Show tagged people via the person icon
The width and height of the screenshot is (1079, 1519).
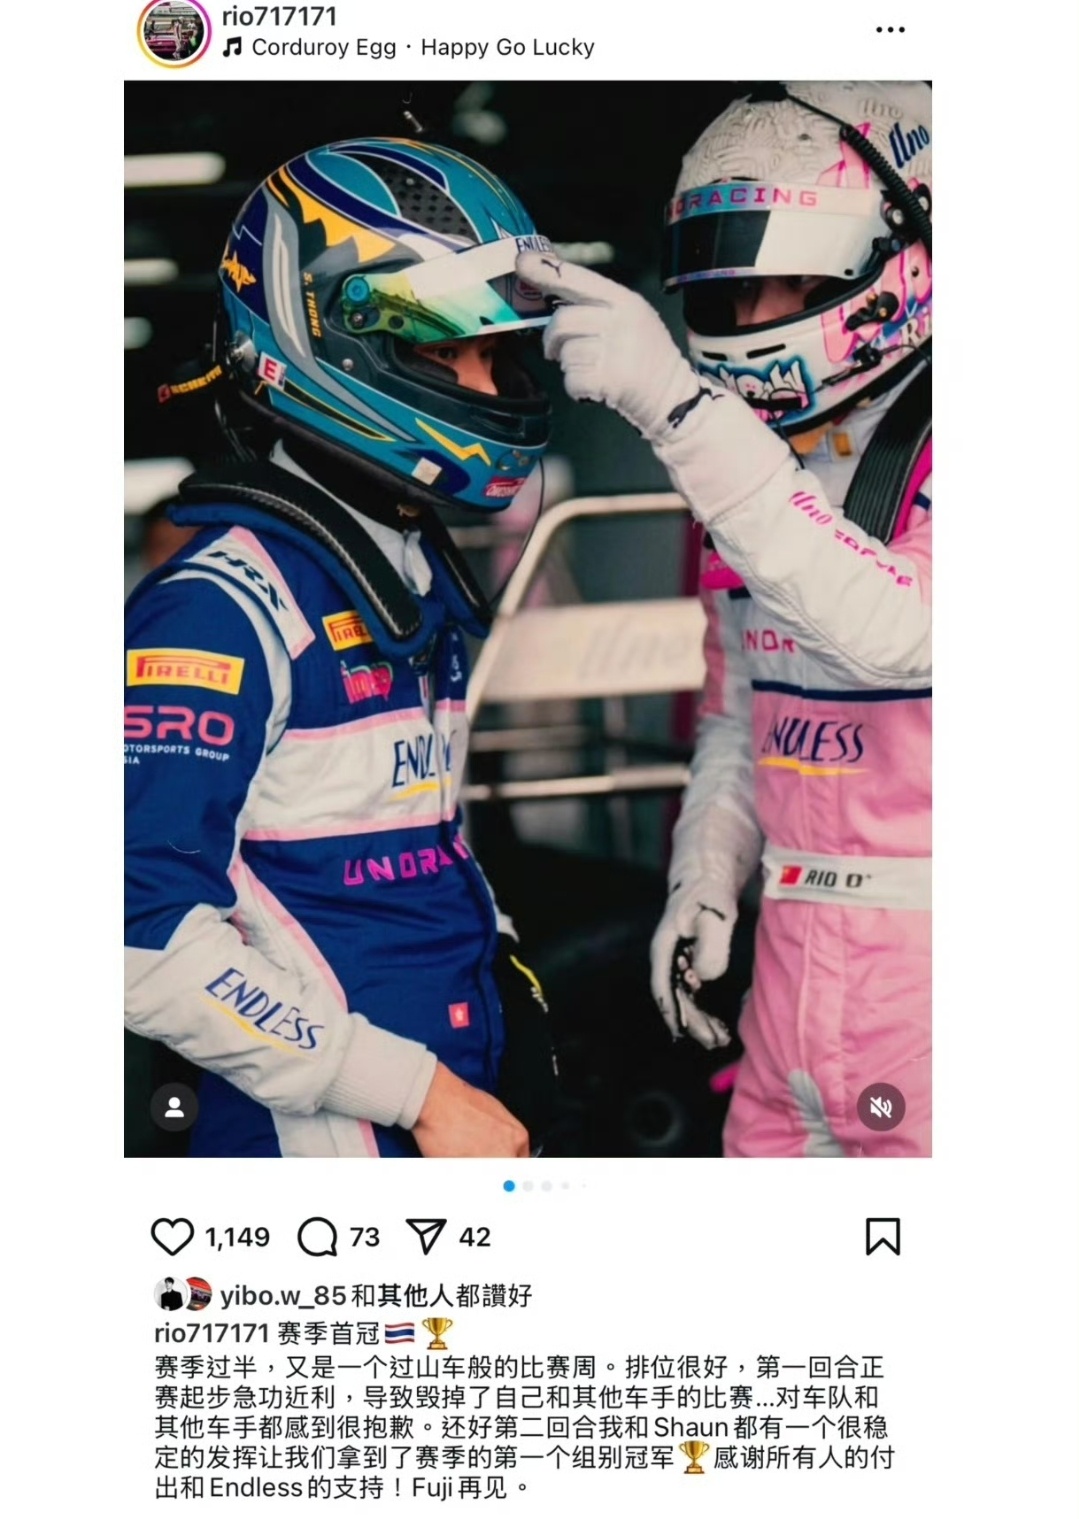click(174, 1107)
